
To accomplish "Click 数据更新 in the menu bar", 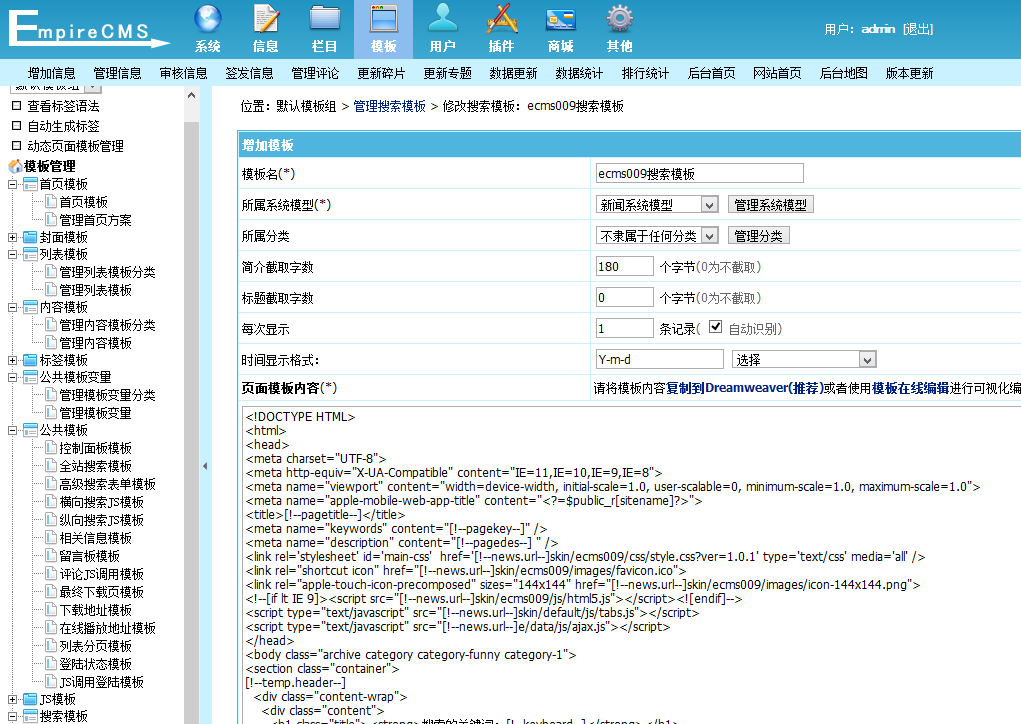I will tap(513, 73).
